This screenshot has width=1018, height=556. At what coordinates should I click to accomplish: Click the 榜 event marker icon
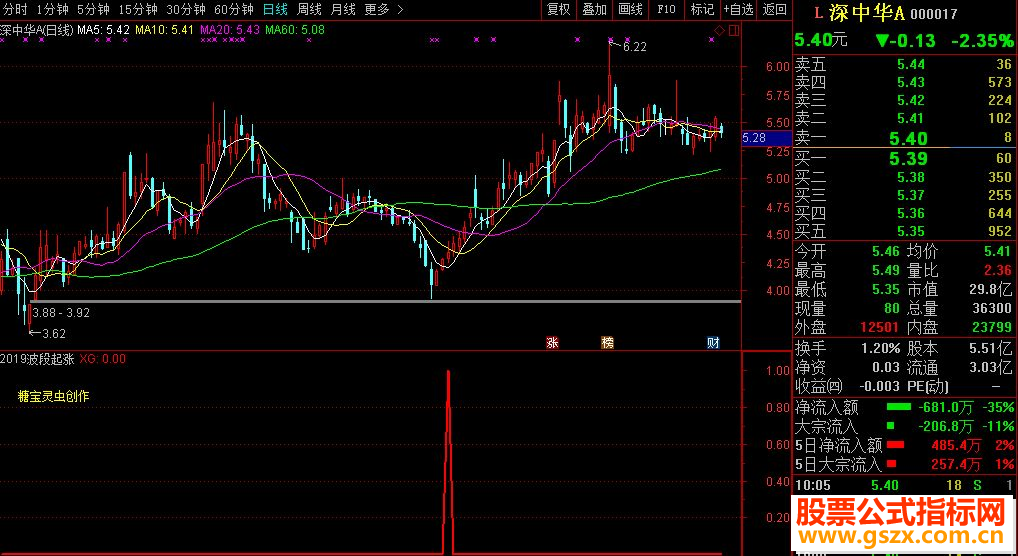[x=608, y=343]
